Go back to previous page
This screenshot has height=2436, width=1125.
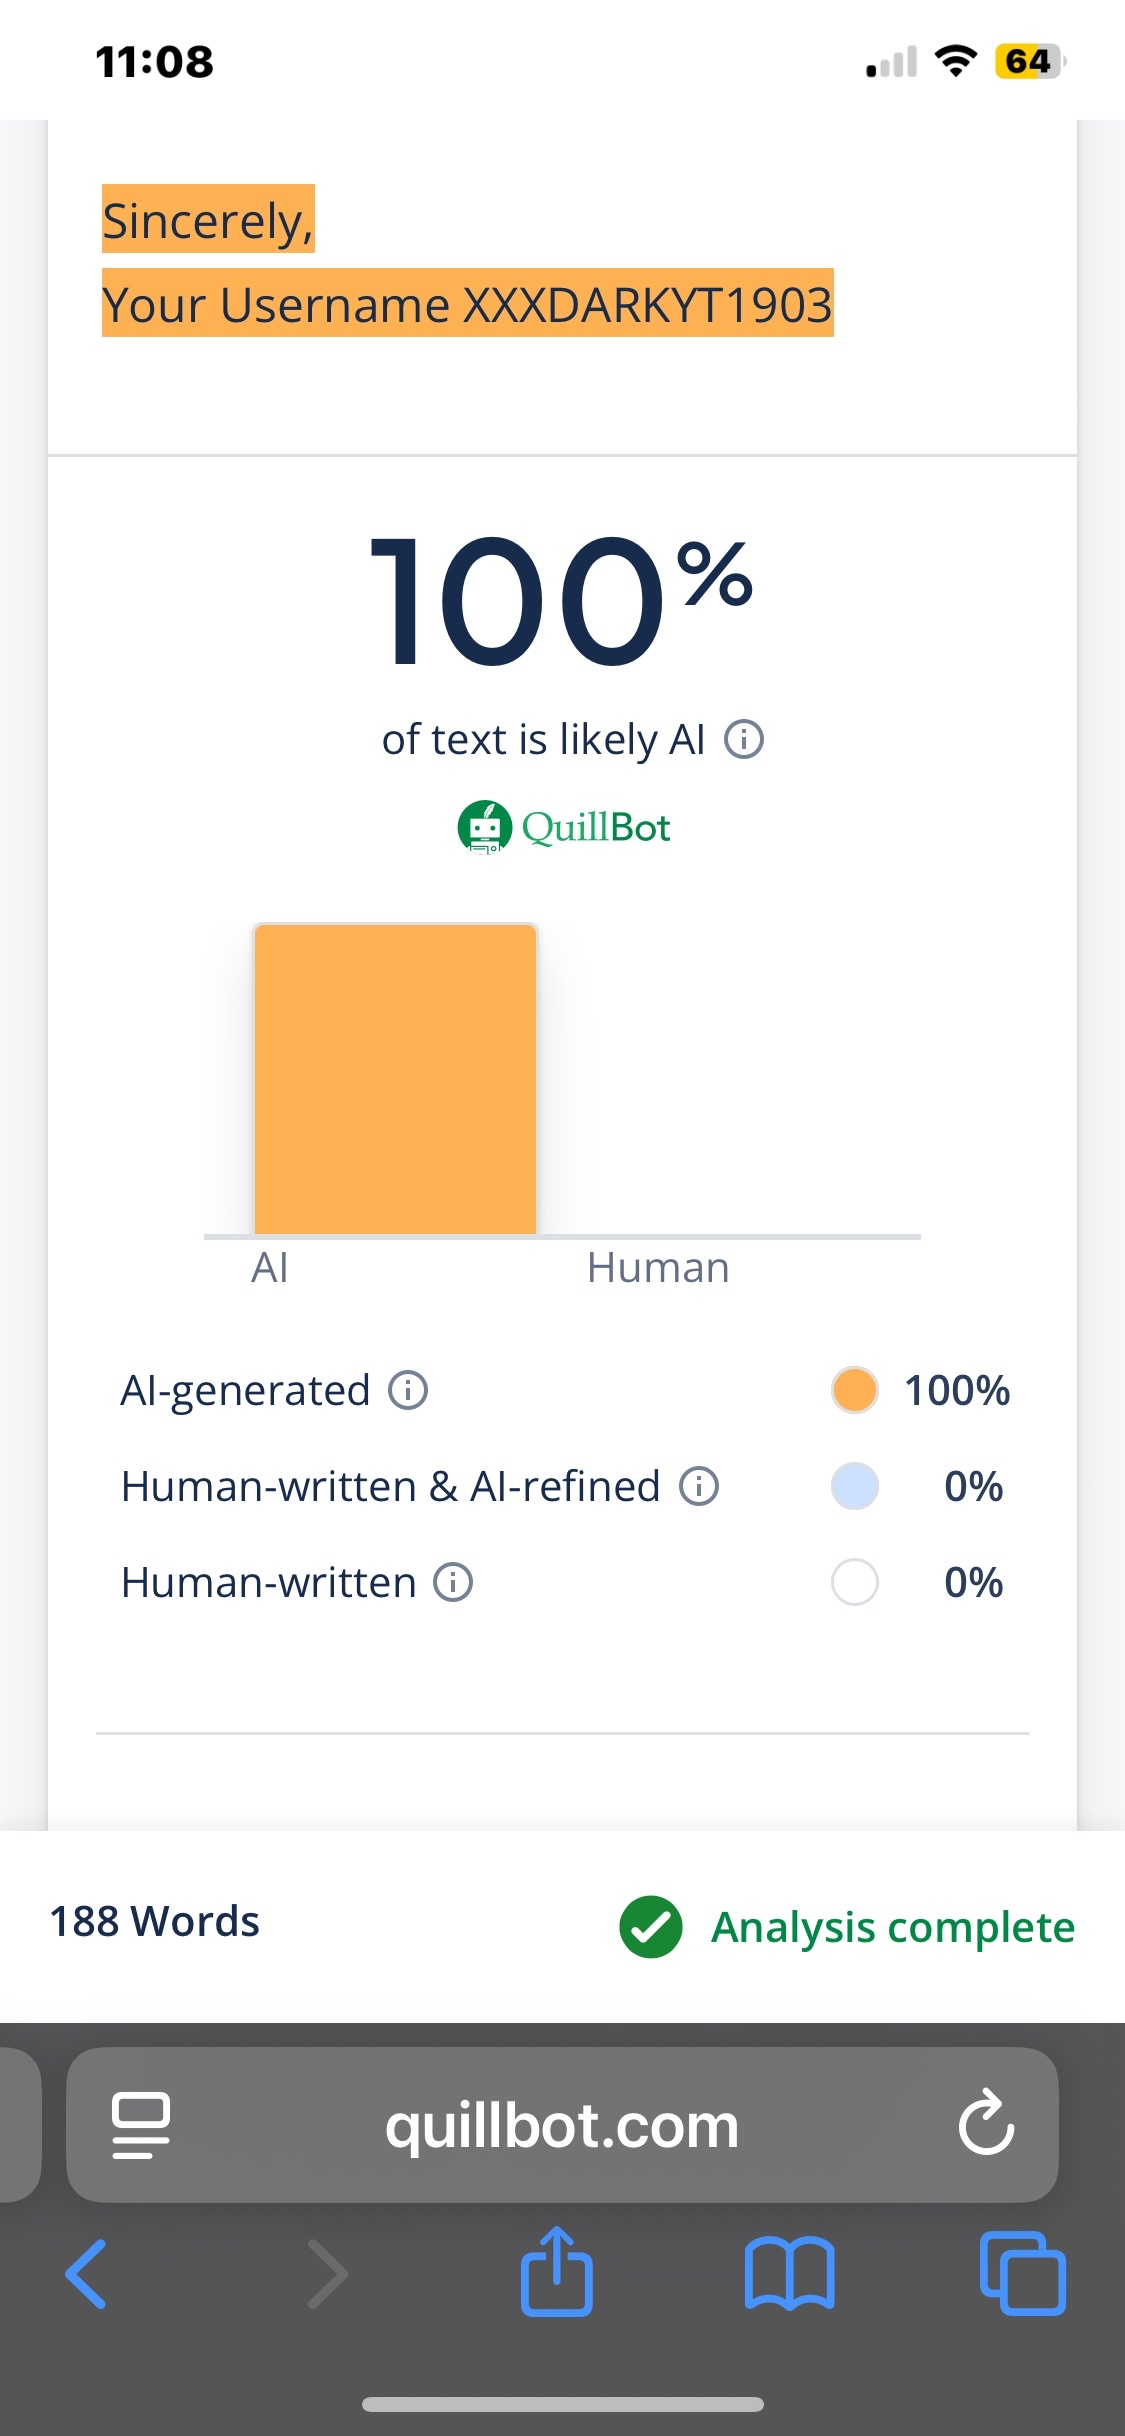pyautogui.click(x=88, y=2272)
